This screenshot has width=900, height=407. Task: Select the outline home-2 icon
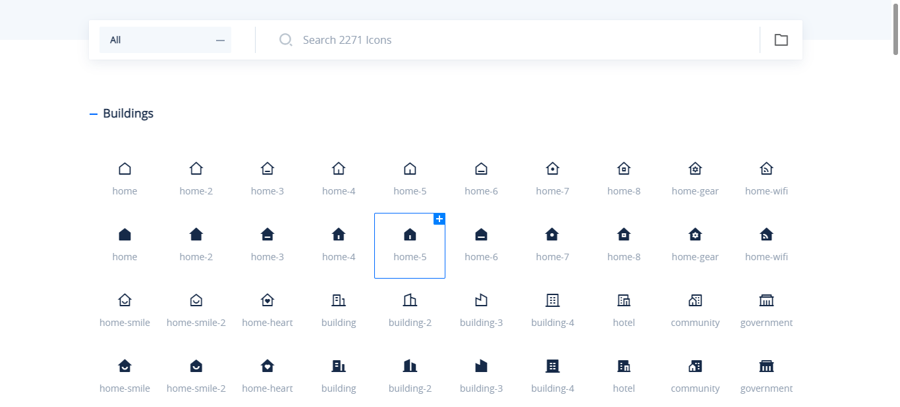pos(196,169)
